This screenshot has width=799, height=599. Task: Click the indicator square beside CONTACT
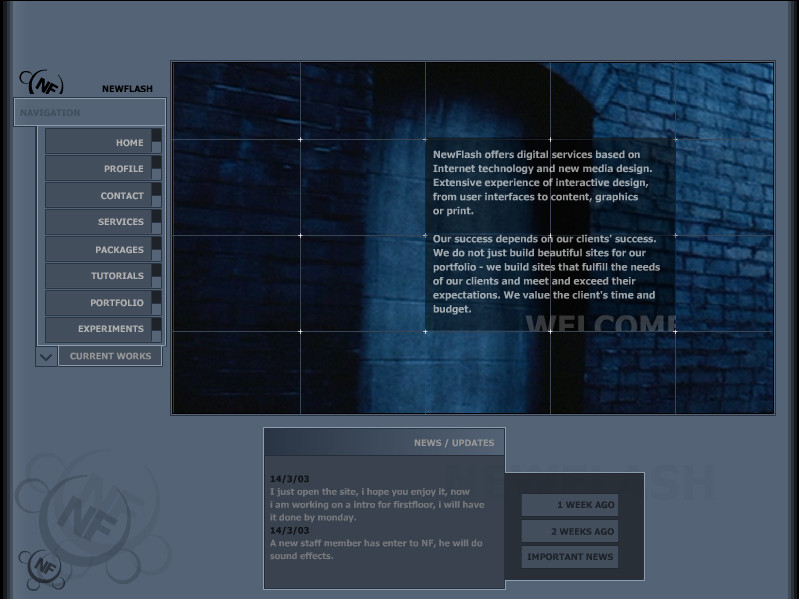click(x=156, y=195)
